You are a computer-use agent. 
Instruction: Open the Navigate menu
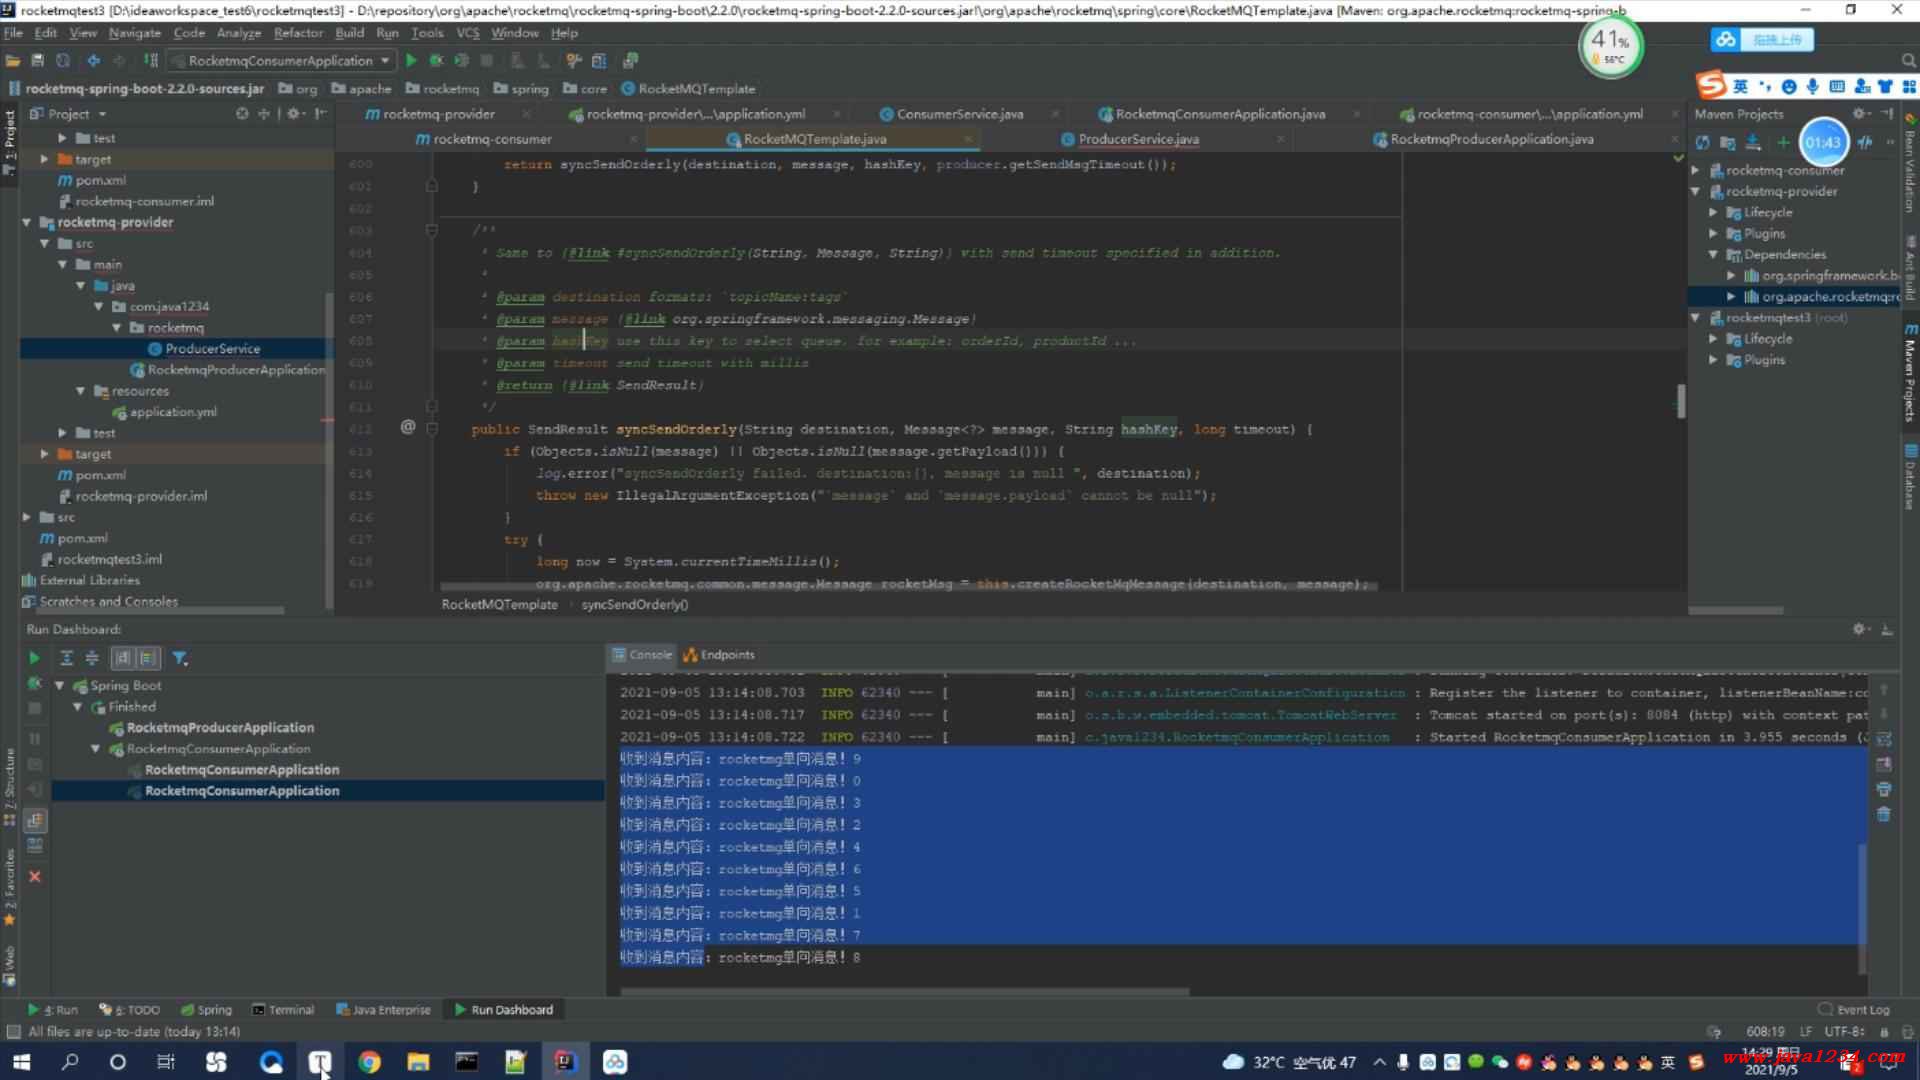[x=134, y=33]
